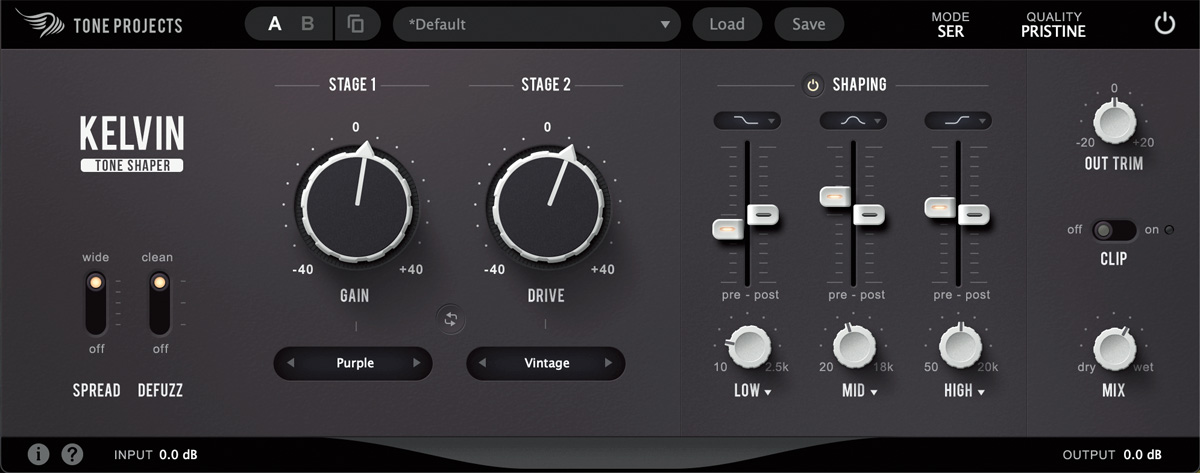1200x473 pixels.
Task: Select previous Stage 1 color left arrow
Action: pos(290,363)
